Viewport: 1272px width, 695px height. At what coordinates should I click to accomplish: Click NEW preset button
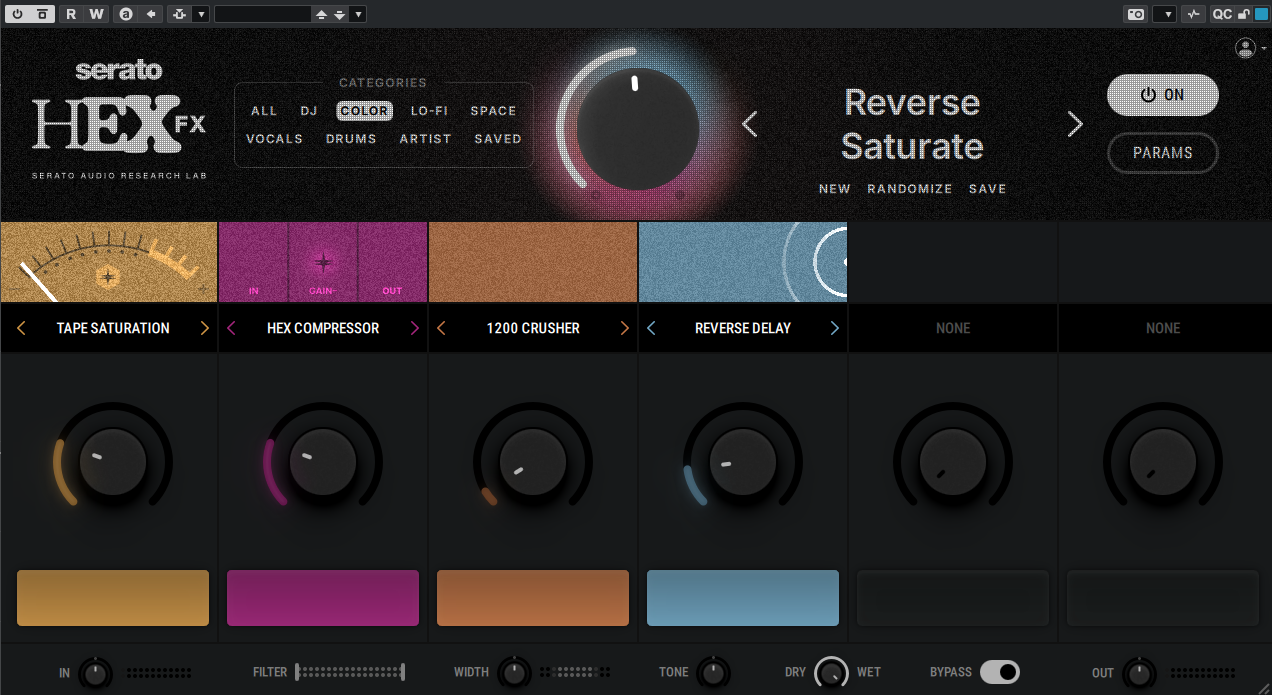click(x=835, y=189)
